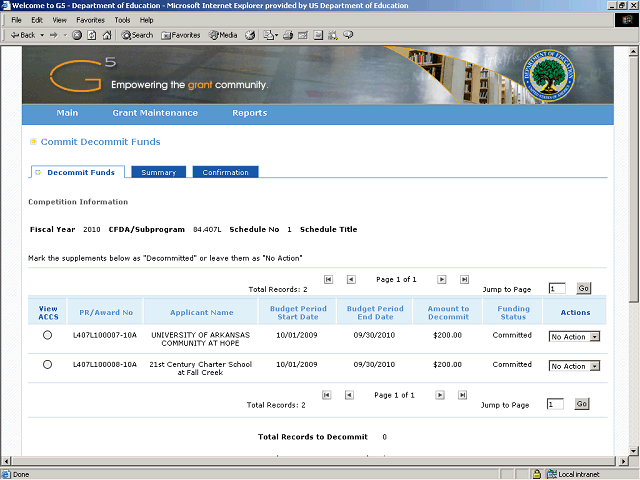The height and width of the screenshot is (480, 640).
Task: Click the Media toolbar button
Action: [x=223, y=35]
